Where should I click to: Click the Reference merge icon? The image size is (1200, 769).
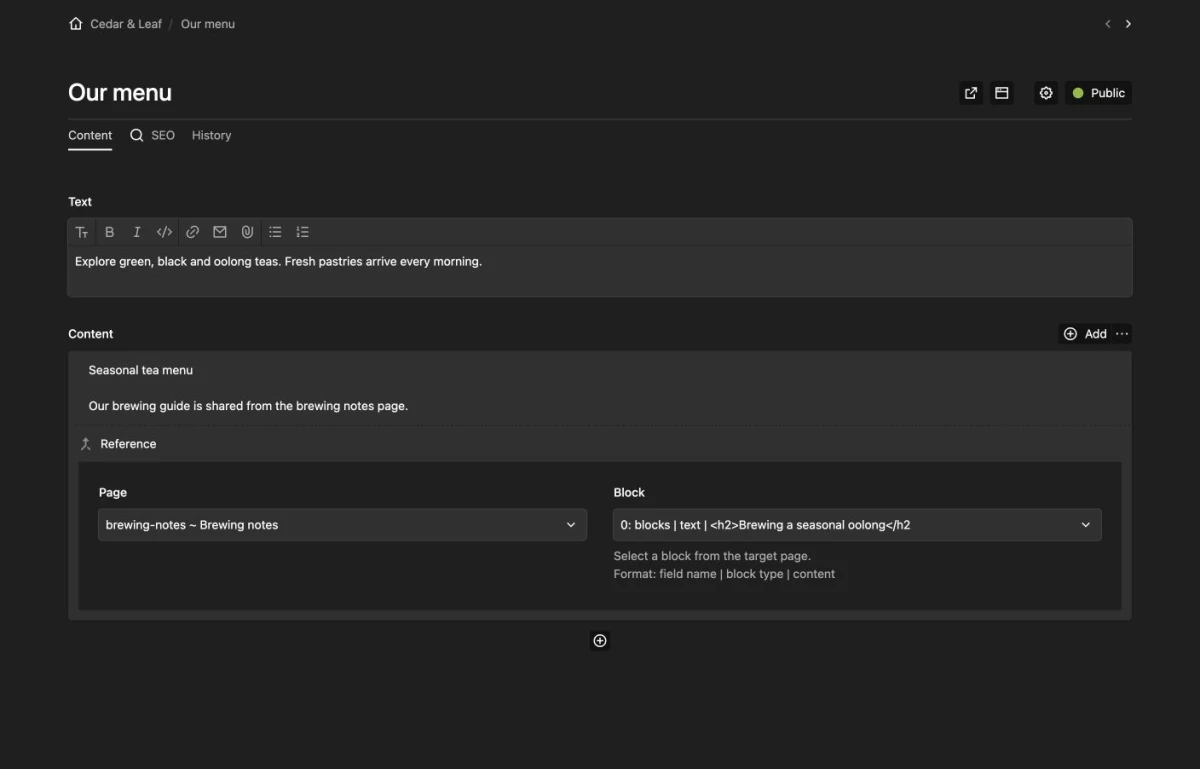(86, 444)
